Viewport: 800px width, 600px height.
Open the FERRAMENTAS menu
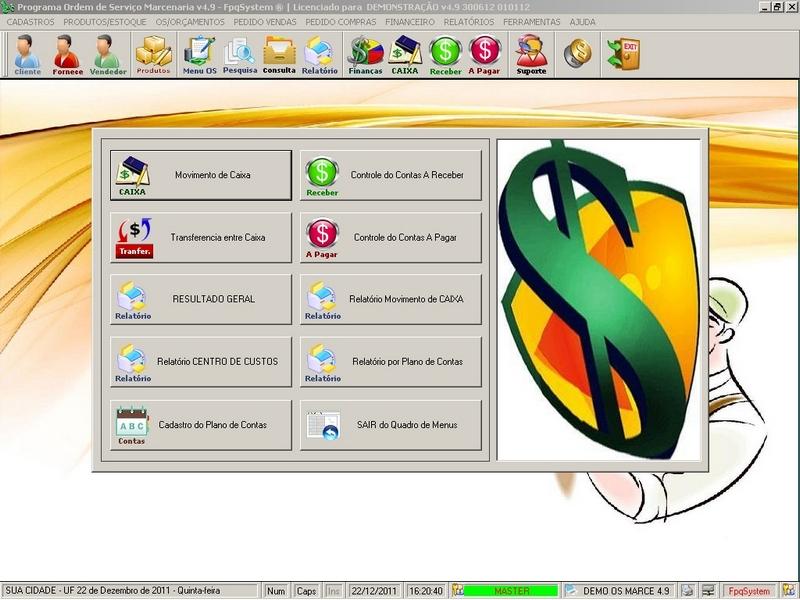point(531,22)
